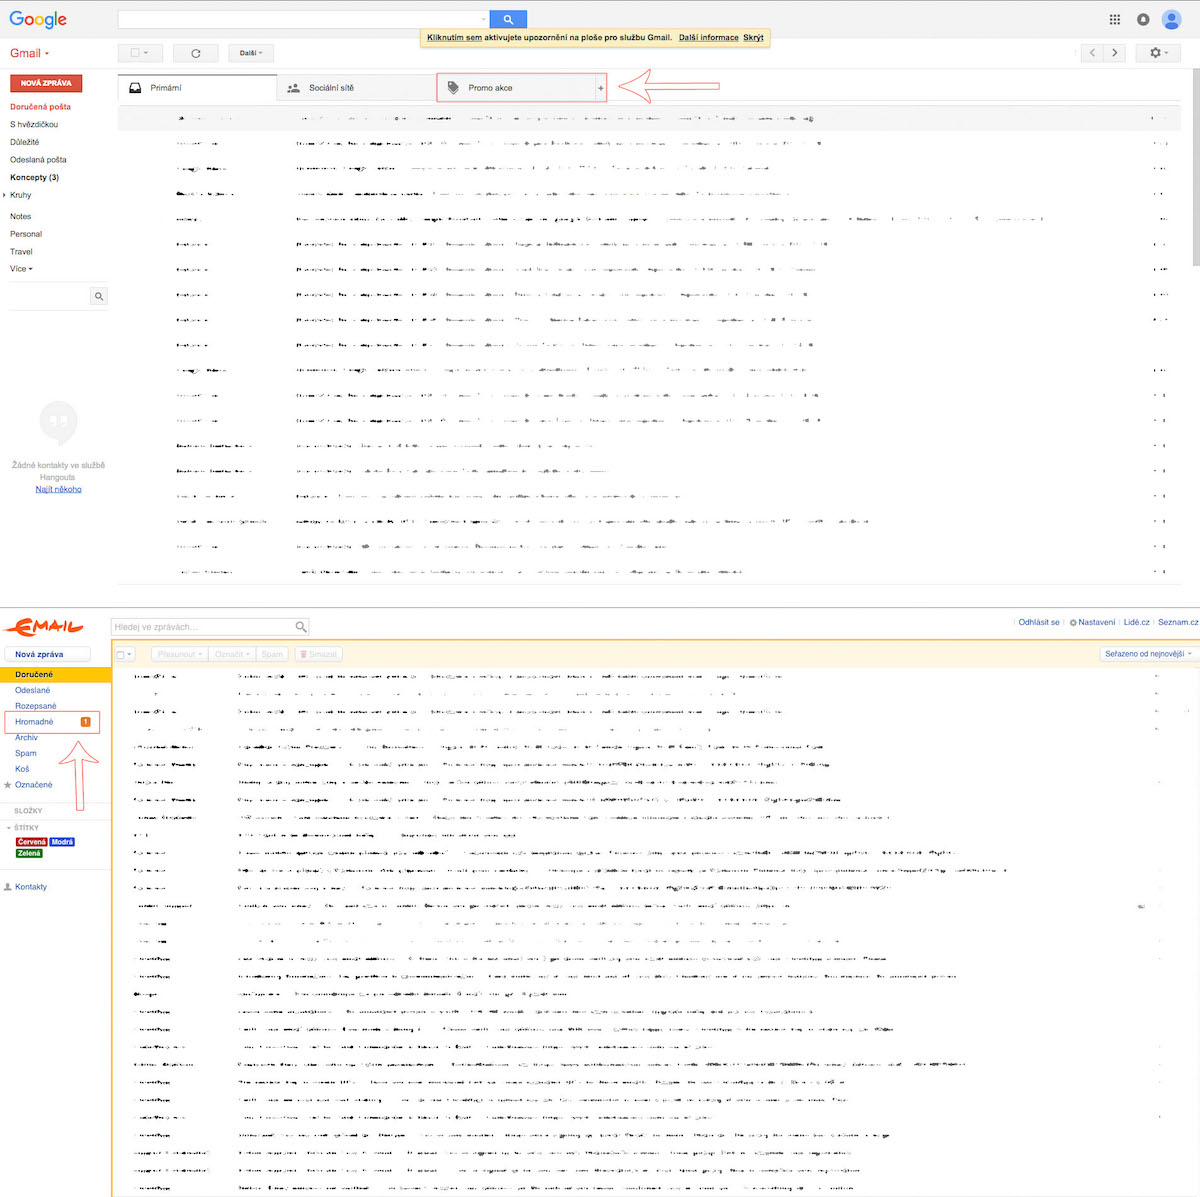Click the trash Smazat button

pyautogui.click(x=318, y=654)
